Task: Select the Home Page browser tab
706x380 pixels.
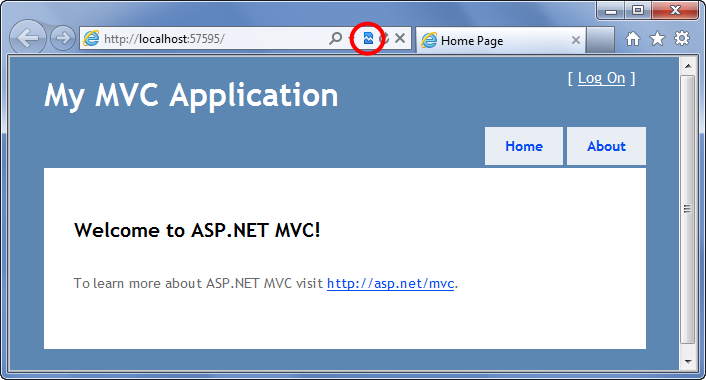Action: click(501, 41)
